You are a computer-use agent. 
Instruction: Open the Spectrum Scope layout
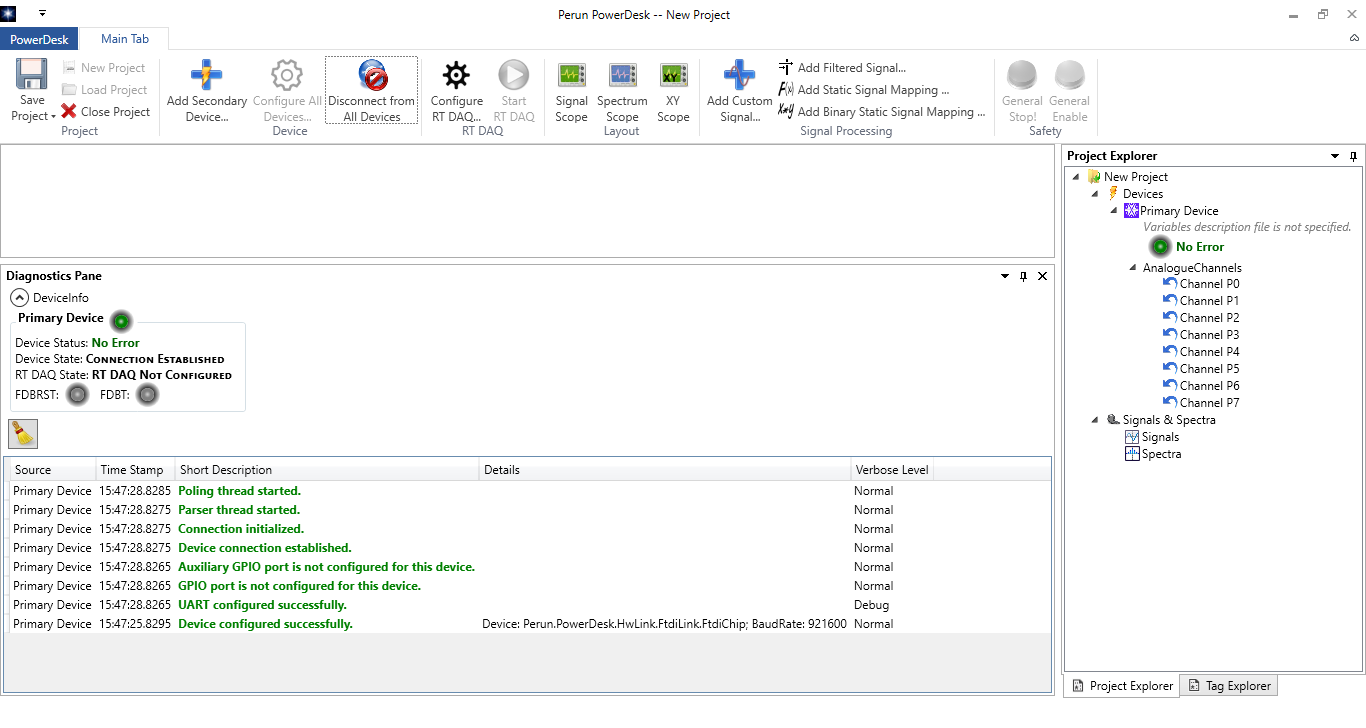tap(622, 76)
